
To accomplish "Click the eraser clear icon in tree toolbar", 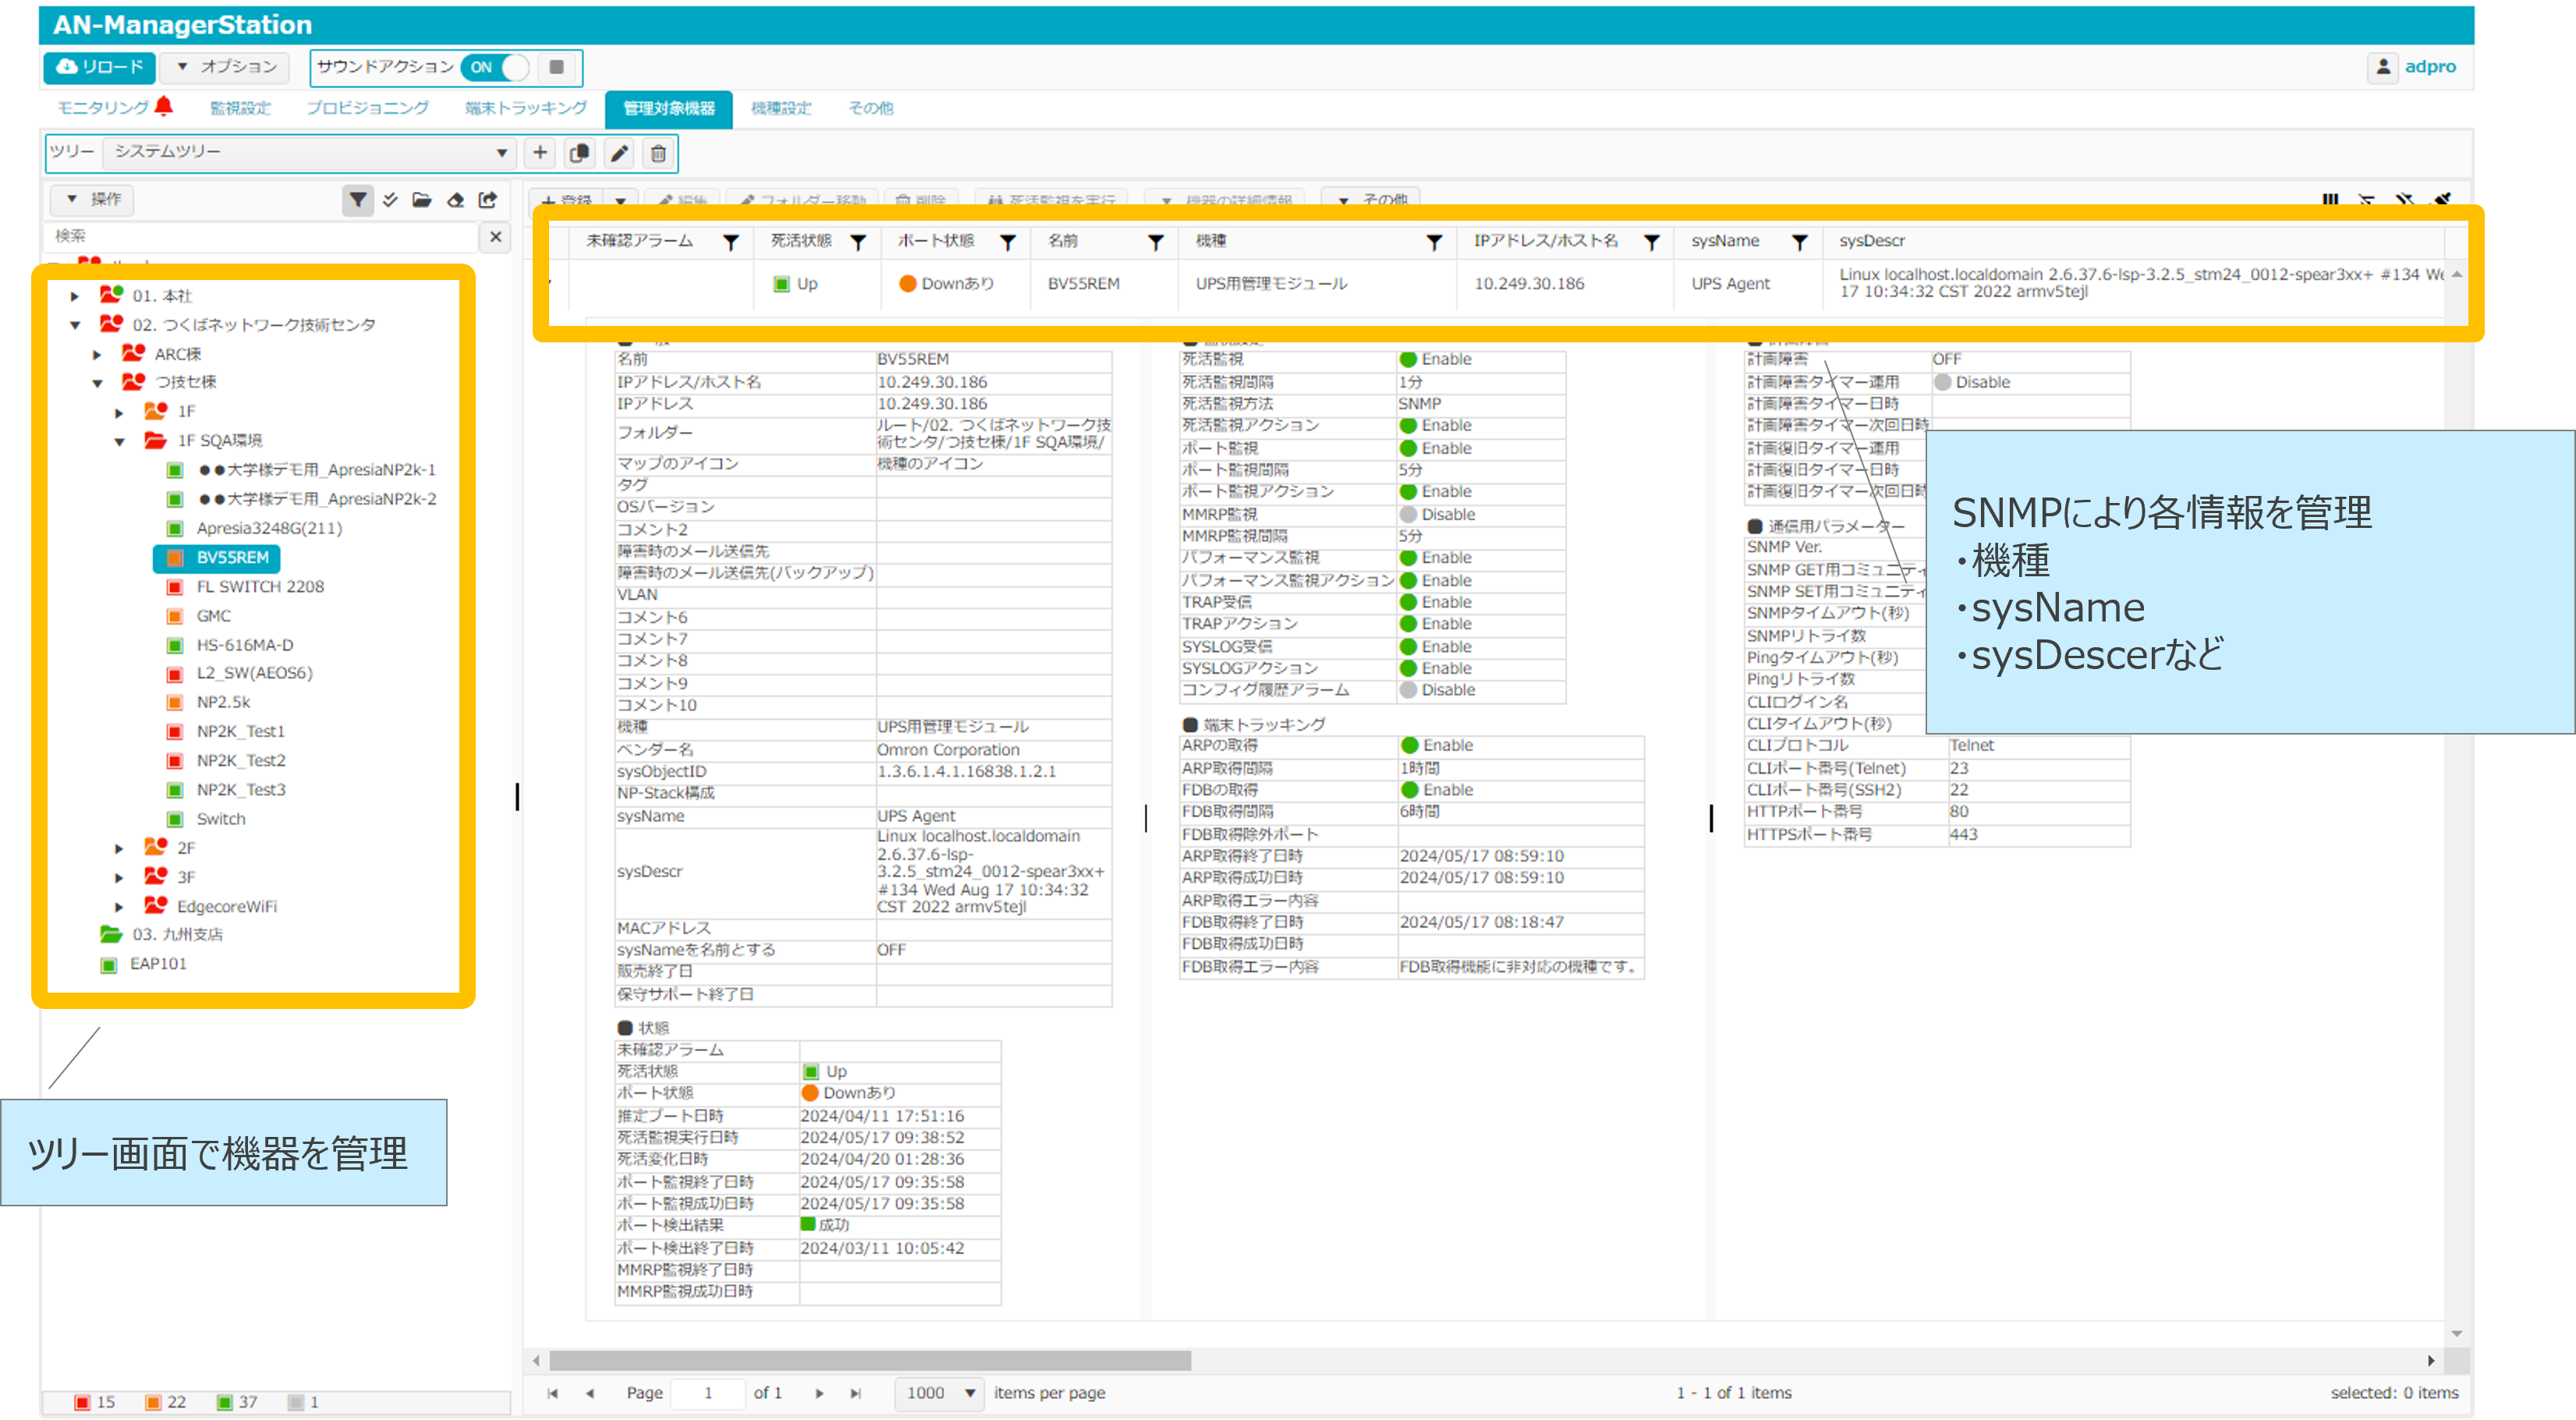I will pos(455,200).
